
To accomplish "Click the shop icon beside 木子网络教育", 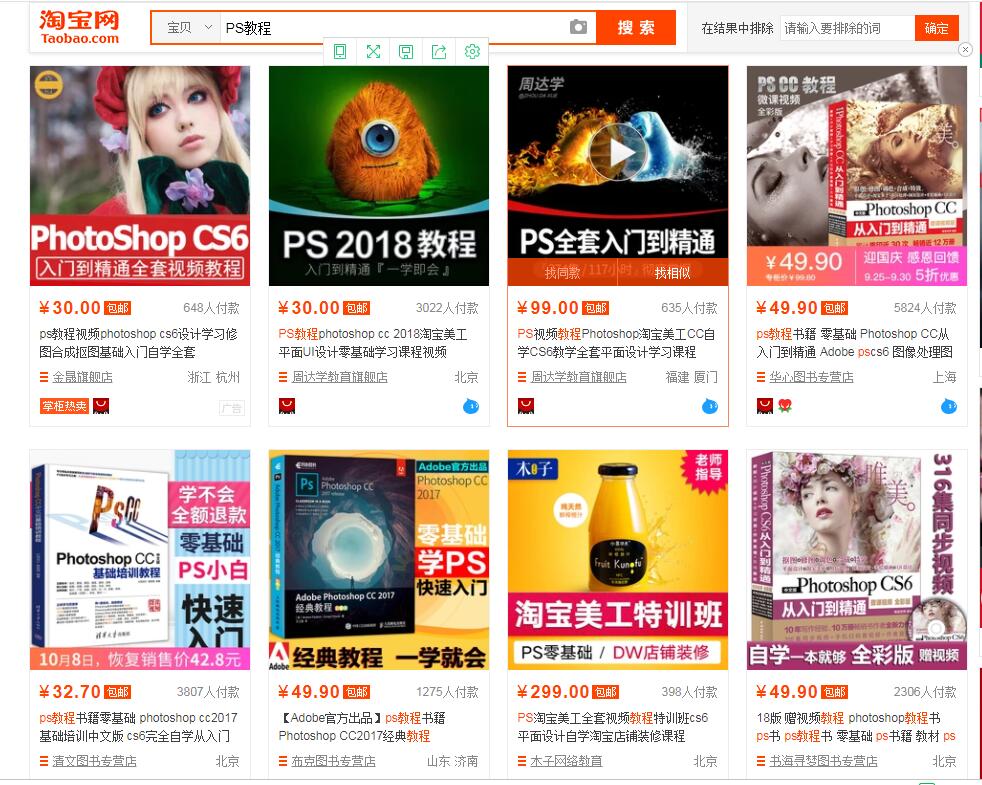I will pos(522,761).
